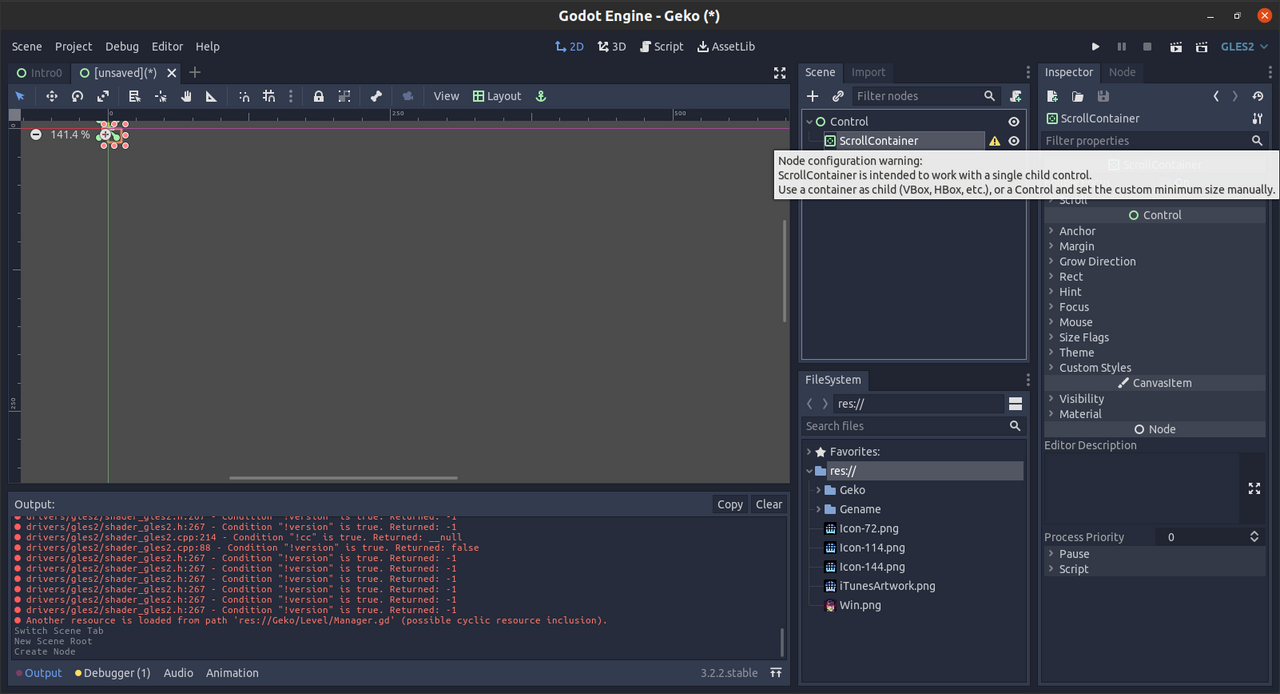
Task: Toggle distraction-free mode icon
Action: pos(780,73)
